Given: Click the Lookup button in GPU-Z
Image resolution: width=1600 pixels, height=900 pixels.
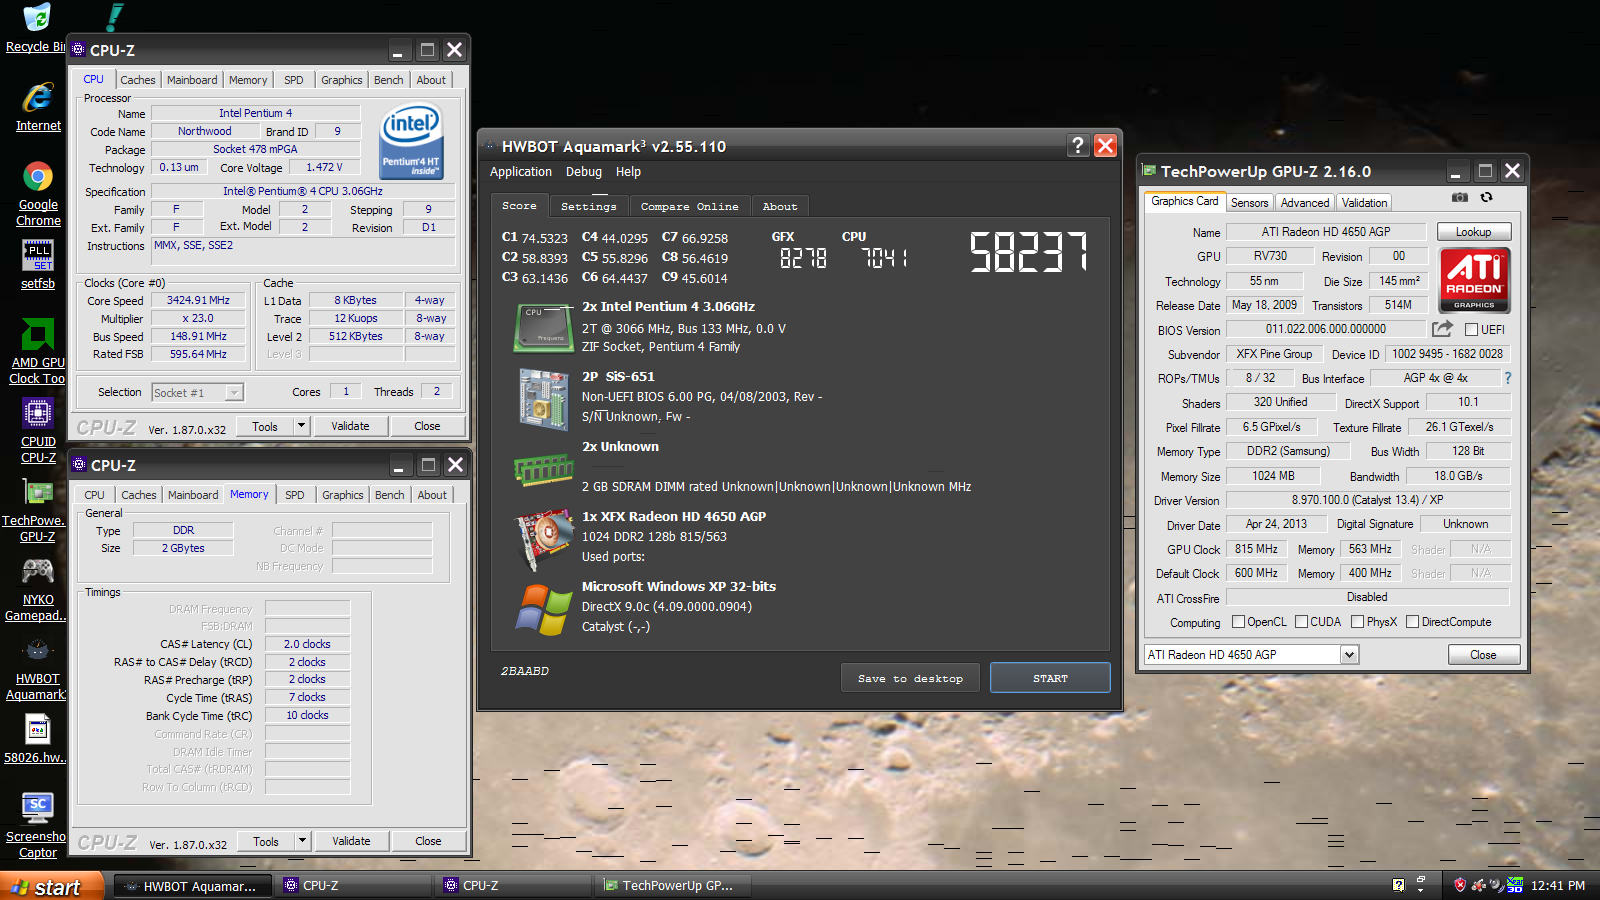Looking at the screenshot, I should [x=1474, y=232].
